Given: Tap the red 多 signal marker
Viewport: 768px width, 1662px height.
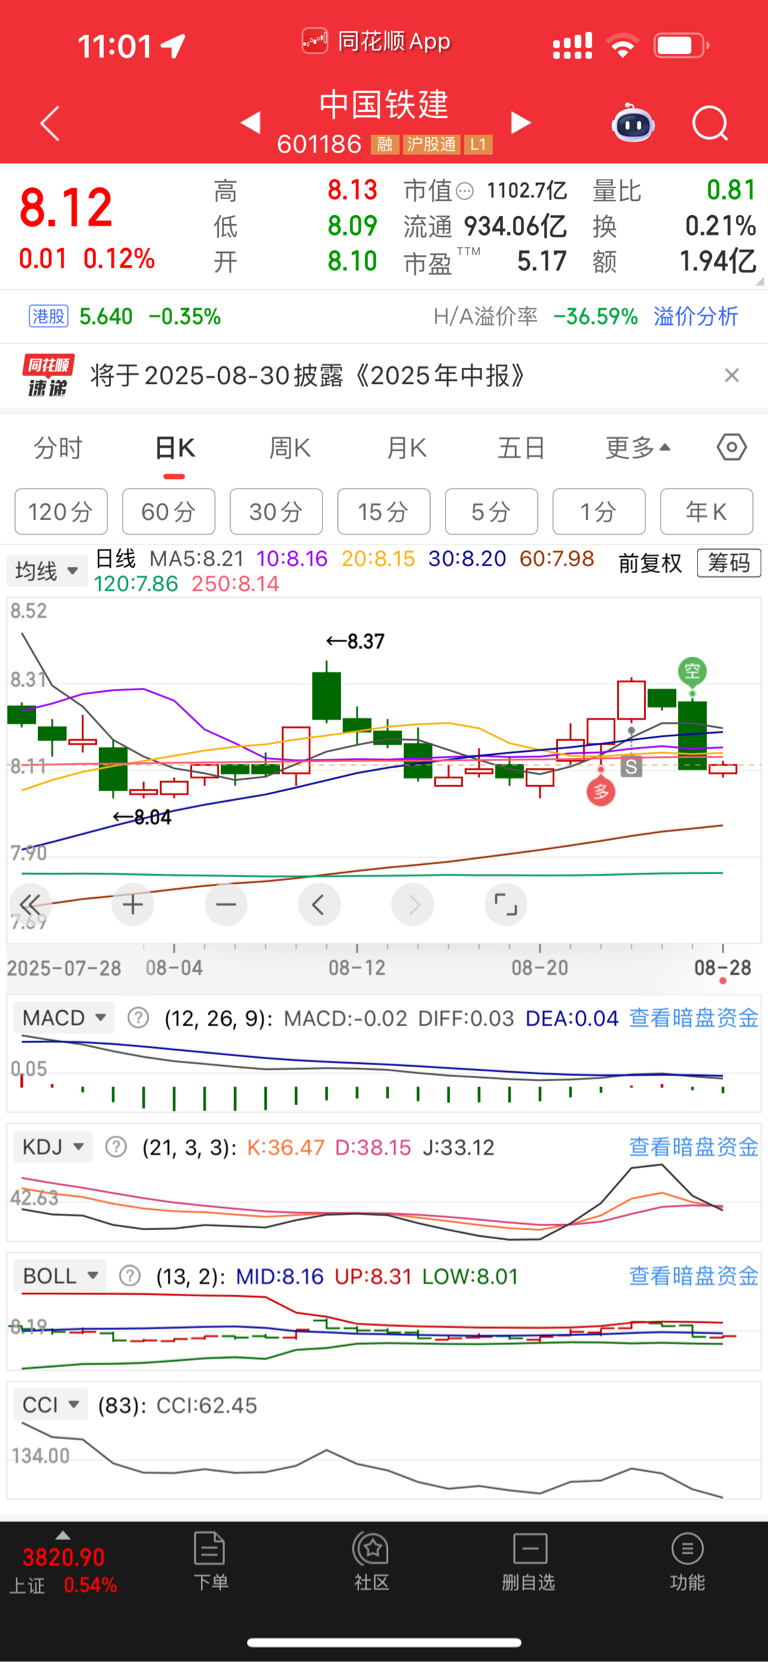Looking at the screenshot, I should click(x=600, y=792).
